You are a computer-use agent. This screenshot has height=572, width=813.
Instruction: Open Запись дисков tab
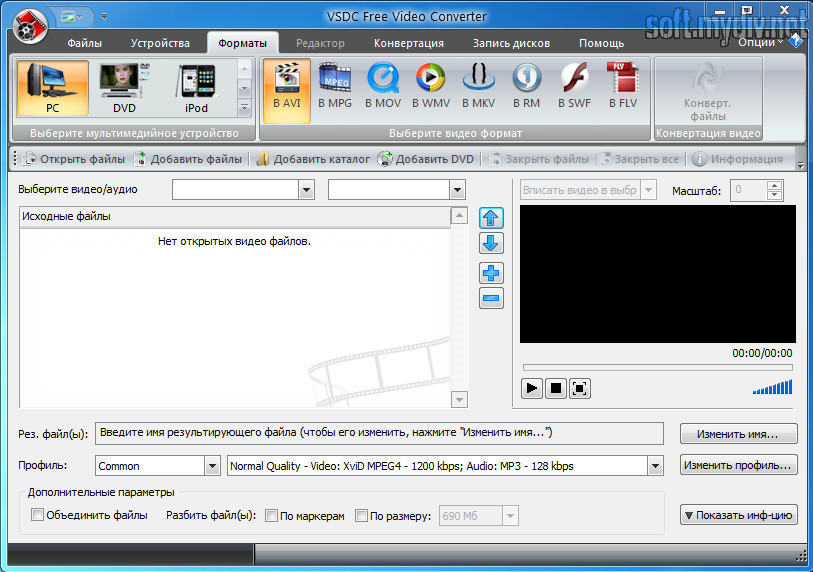[511, 43]
